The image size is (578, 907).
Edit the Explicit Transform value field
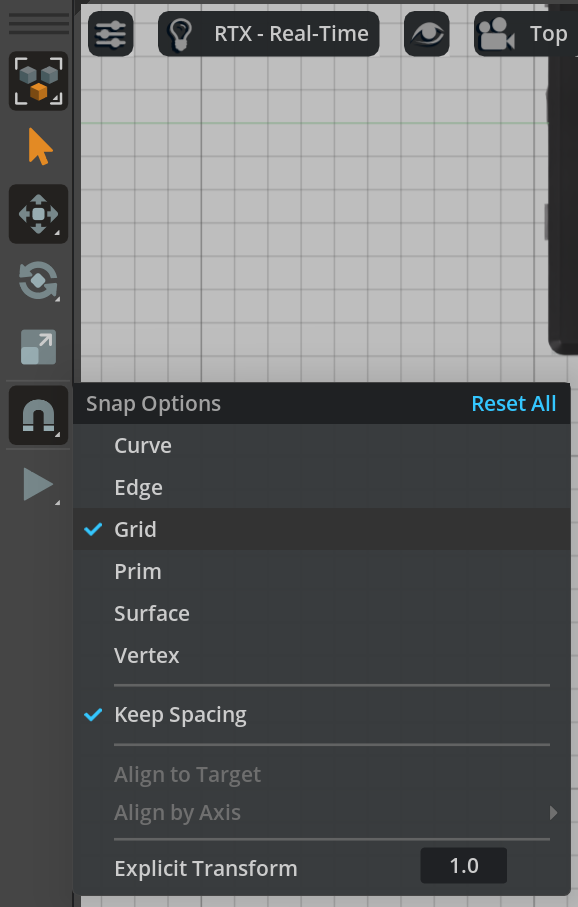[x=463, y=865]
